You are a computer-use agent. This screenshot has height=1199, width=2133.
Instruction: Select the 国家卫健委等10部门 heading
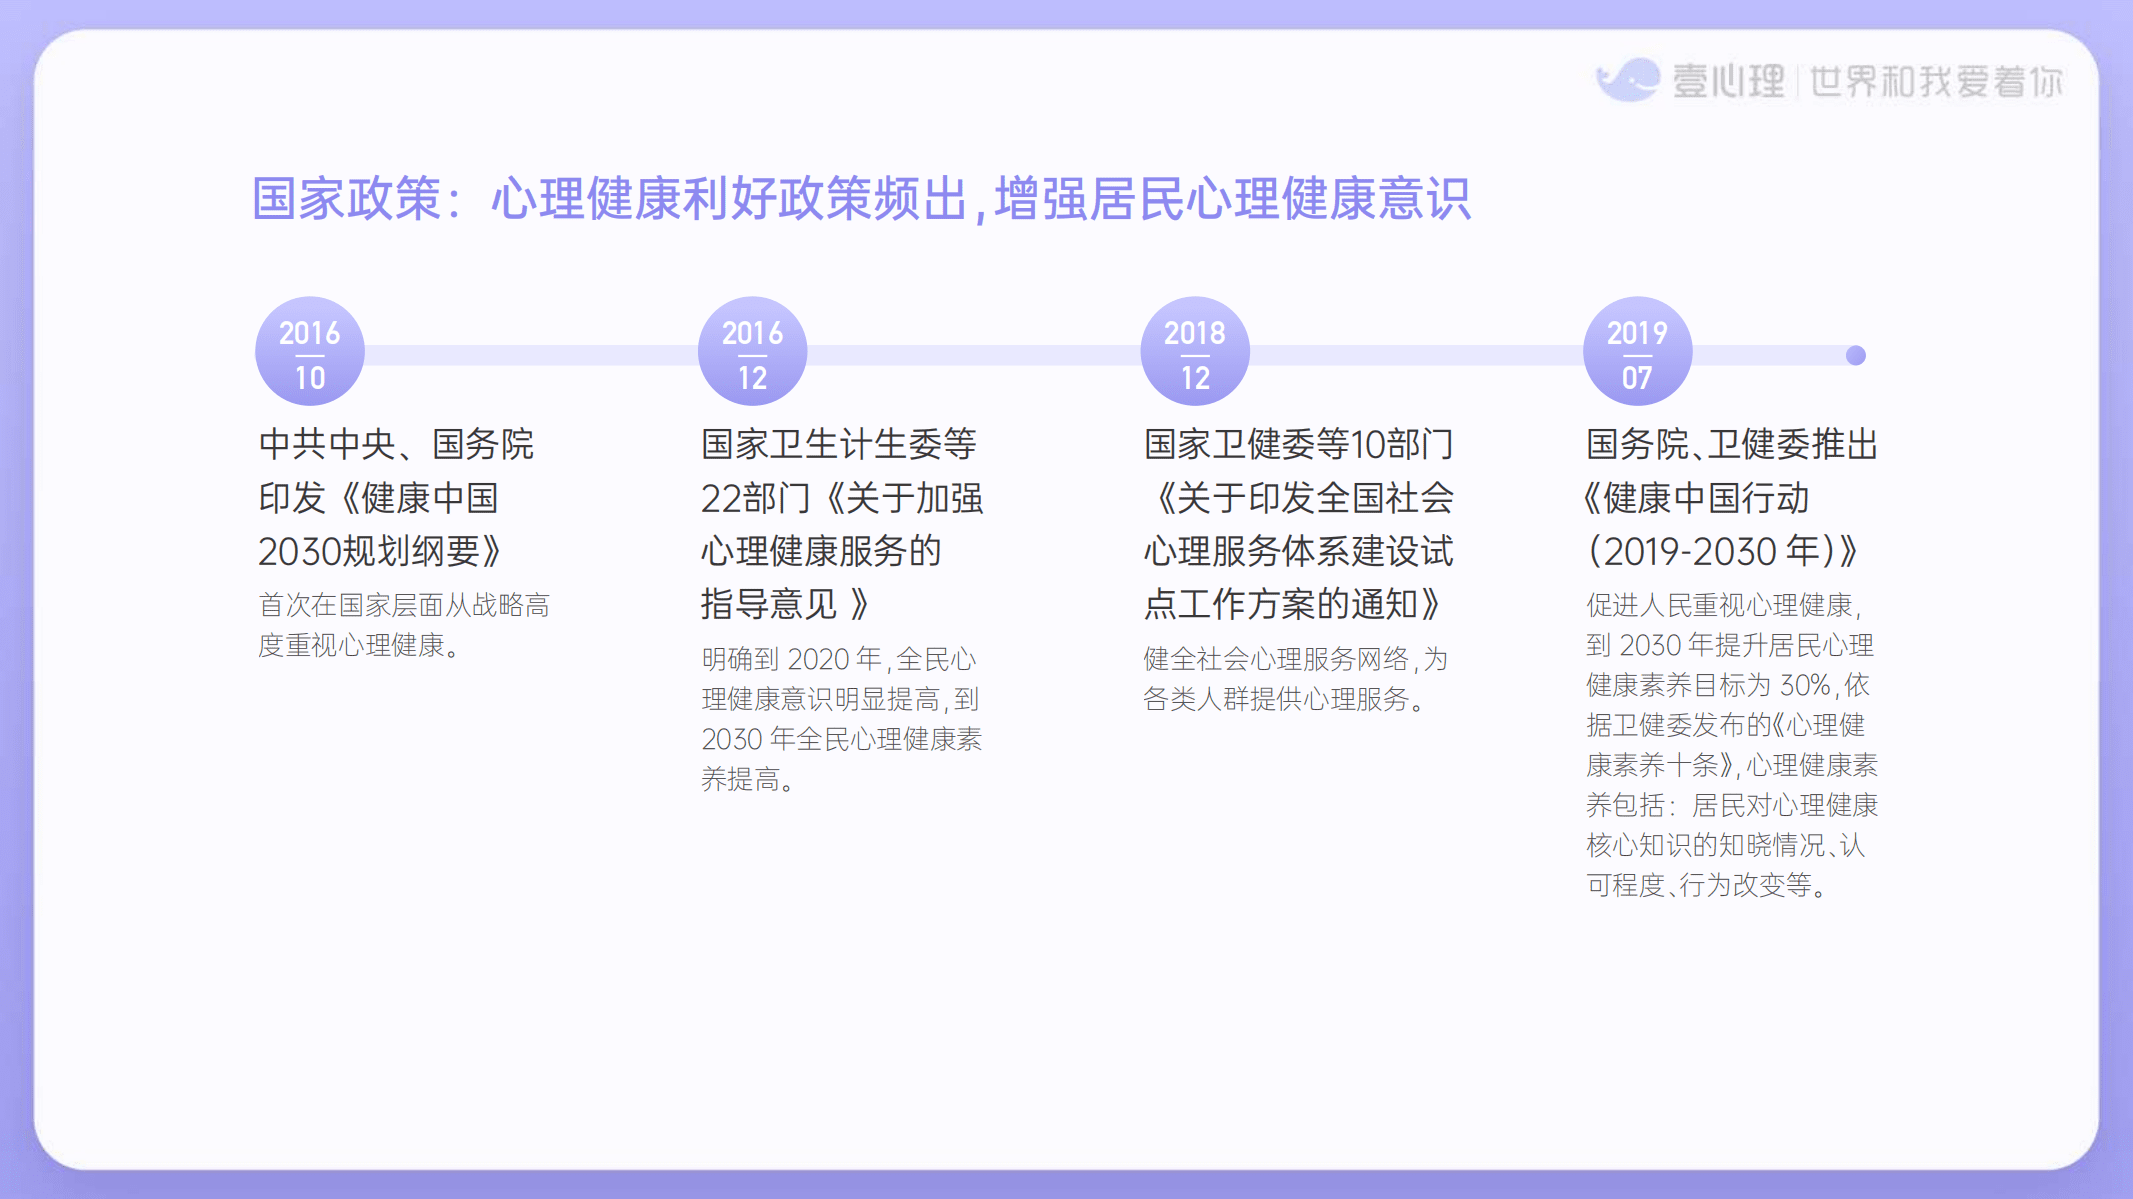1297,444
